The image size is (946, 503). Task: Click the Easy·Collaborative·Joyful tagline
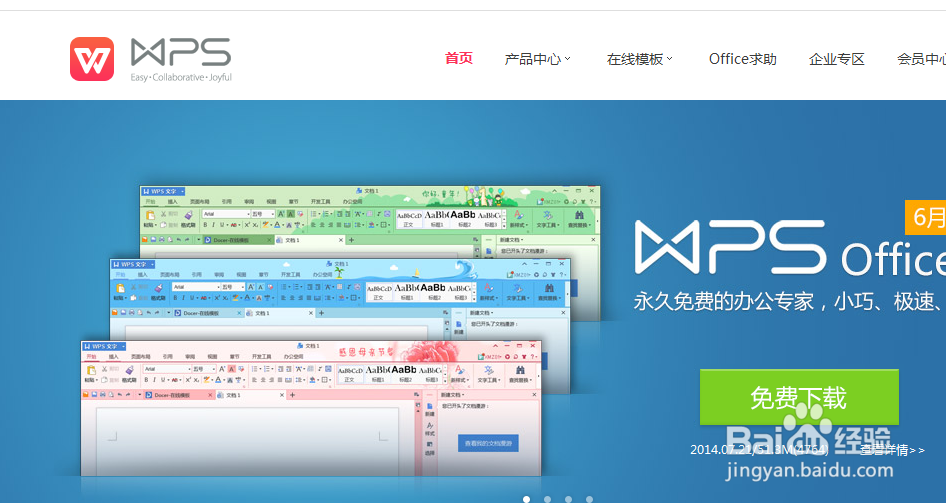(x=181, y=77)
